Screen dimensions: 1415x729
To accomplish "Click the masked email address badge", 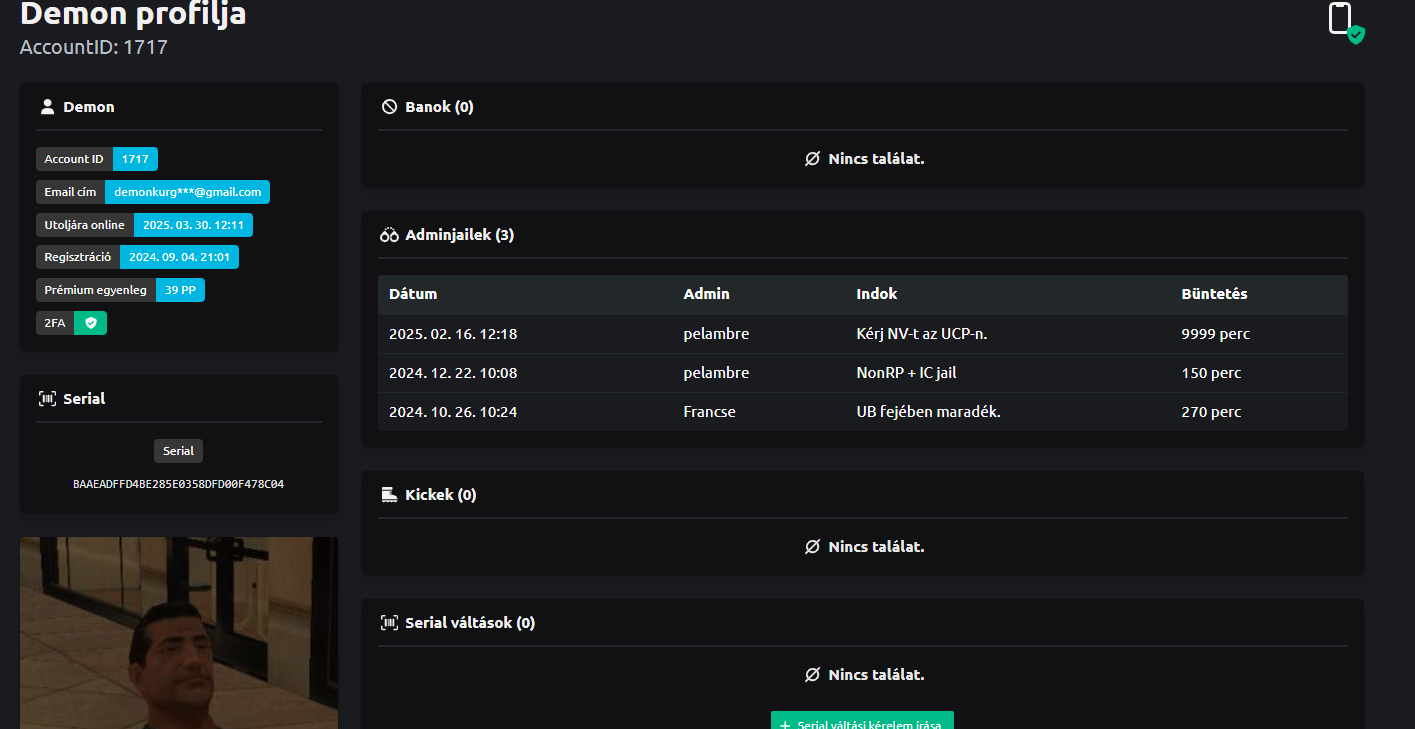I will 187,192.
